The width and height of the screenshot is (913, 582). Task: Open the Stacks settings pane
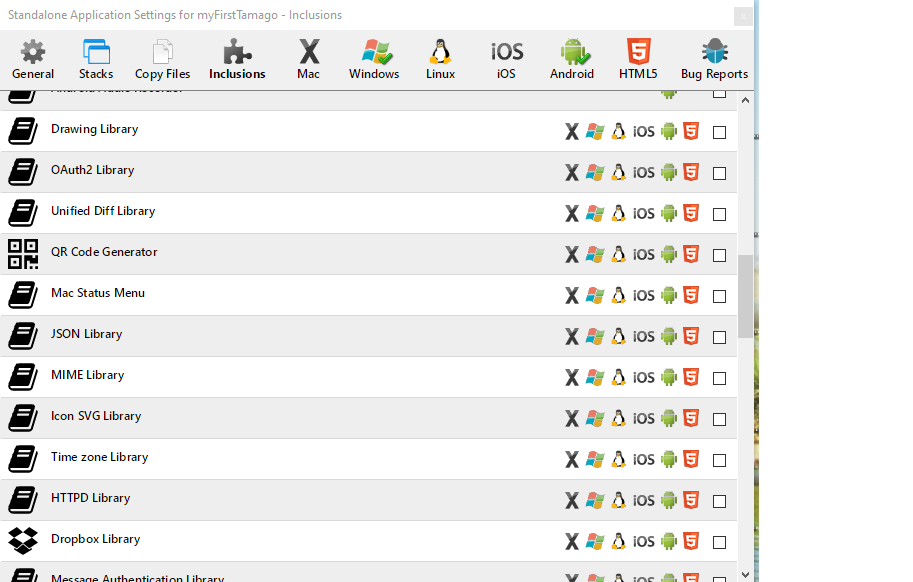pyautogui.click(x=96, y=59)
